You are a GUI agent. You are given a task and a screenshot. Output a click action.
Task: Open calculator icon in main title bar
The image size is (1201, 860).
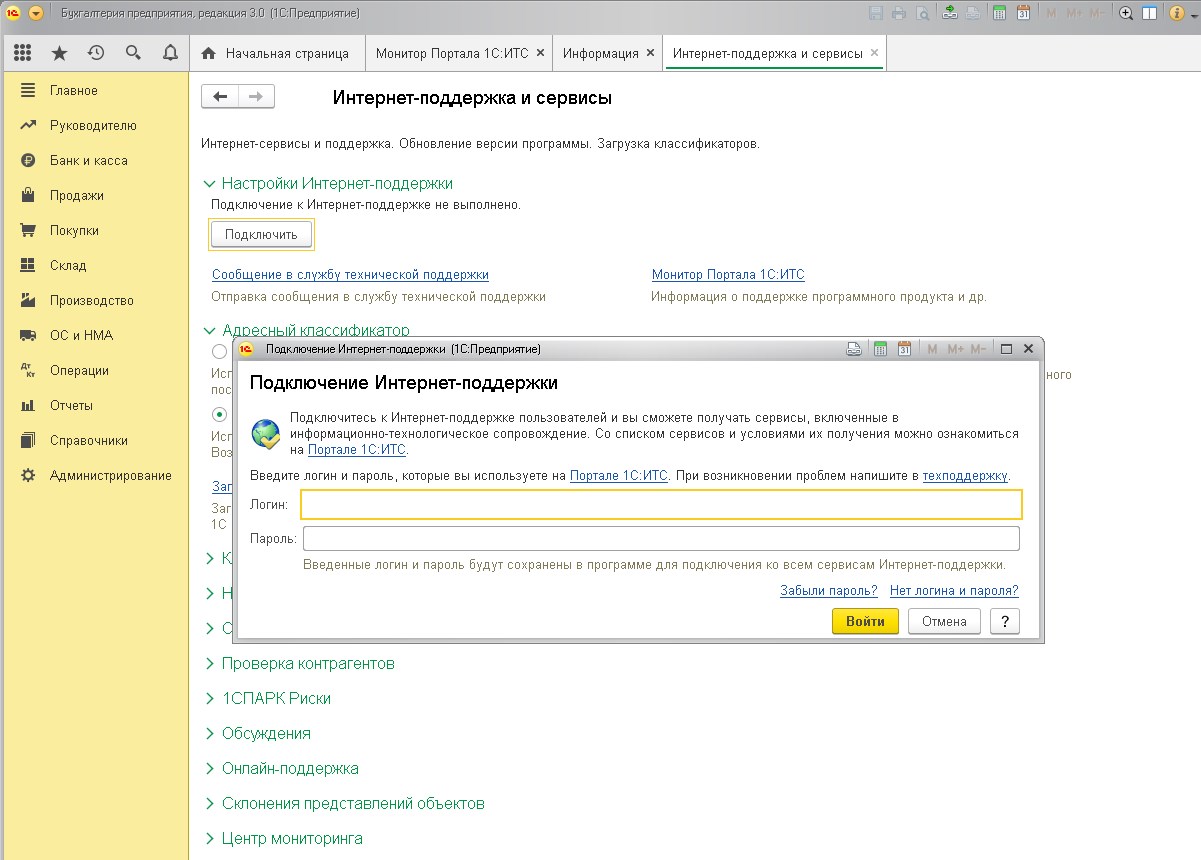point(999,13)
